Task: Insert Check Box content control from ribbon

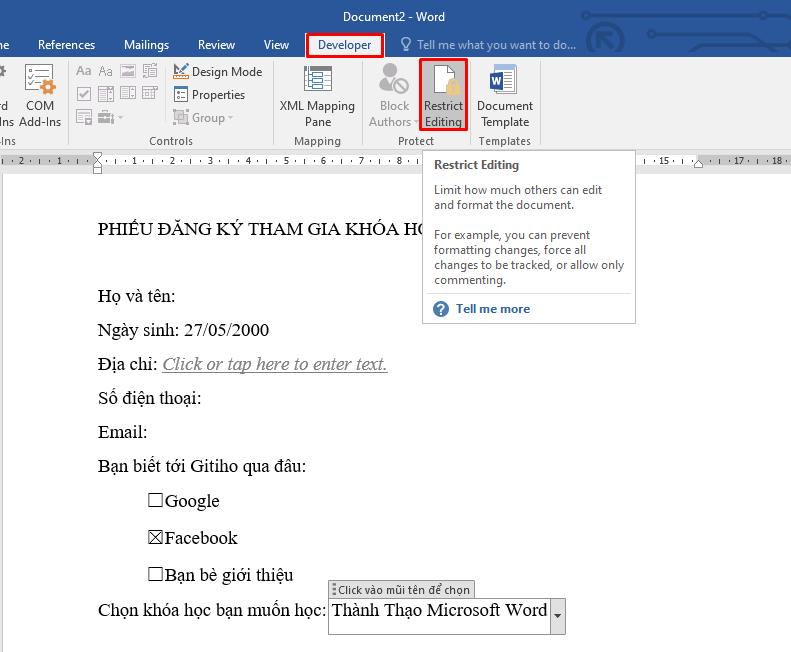Action: click(84, 95)
